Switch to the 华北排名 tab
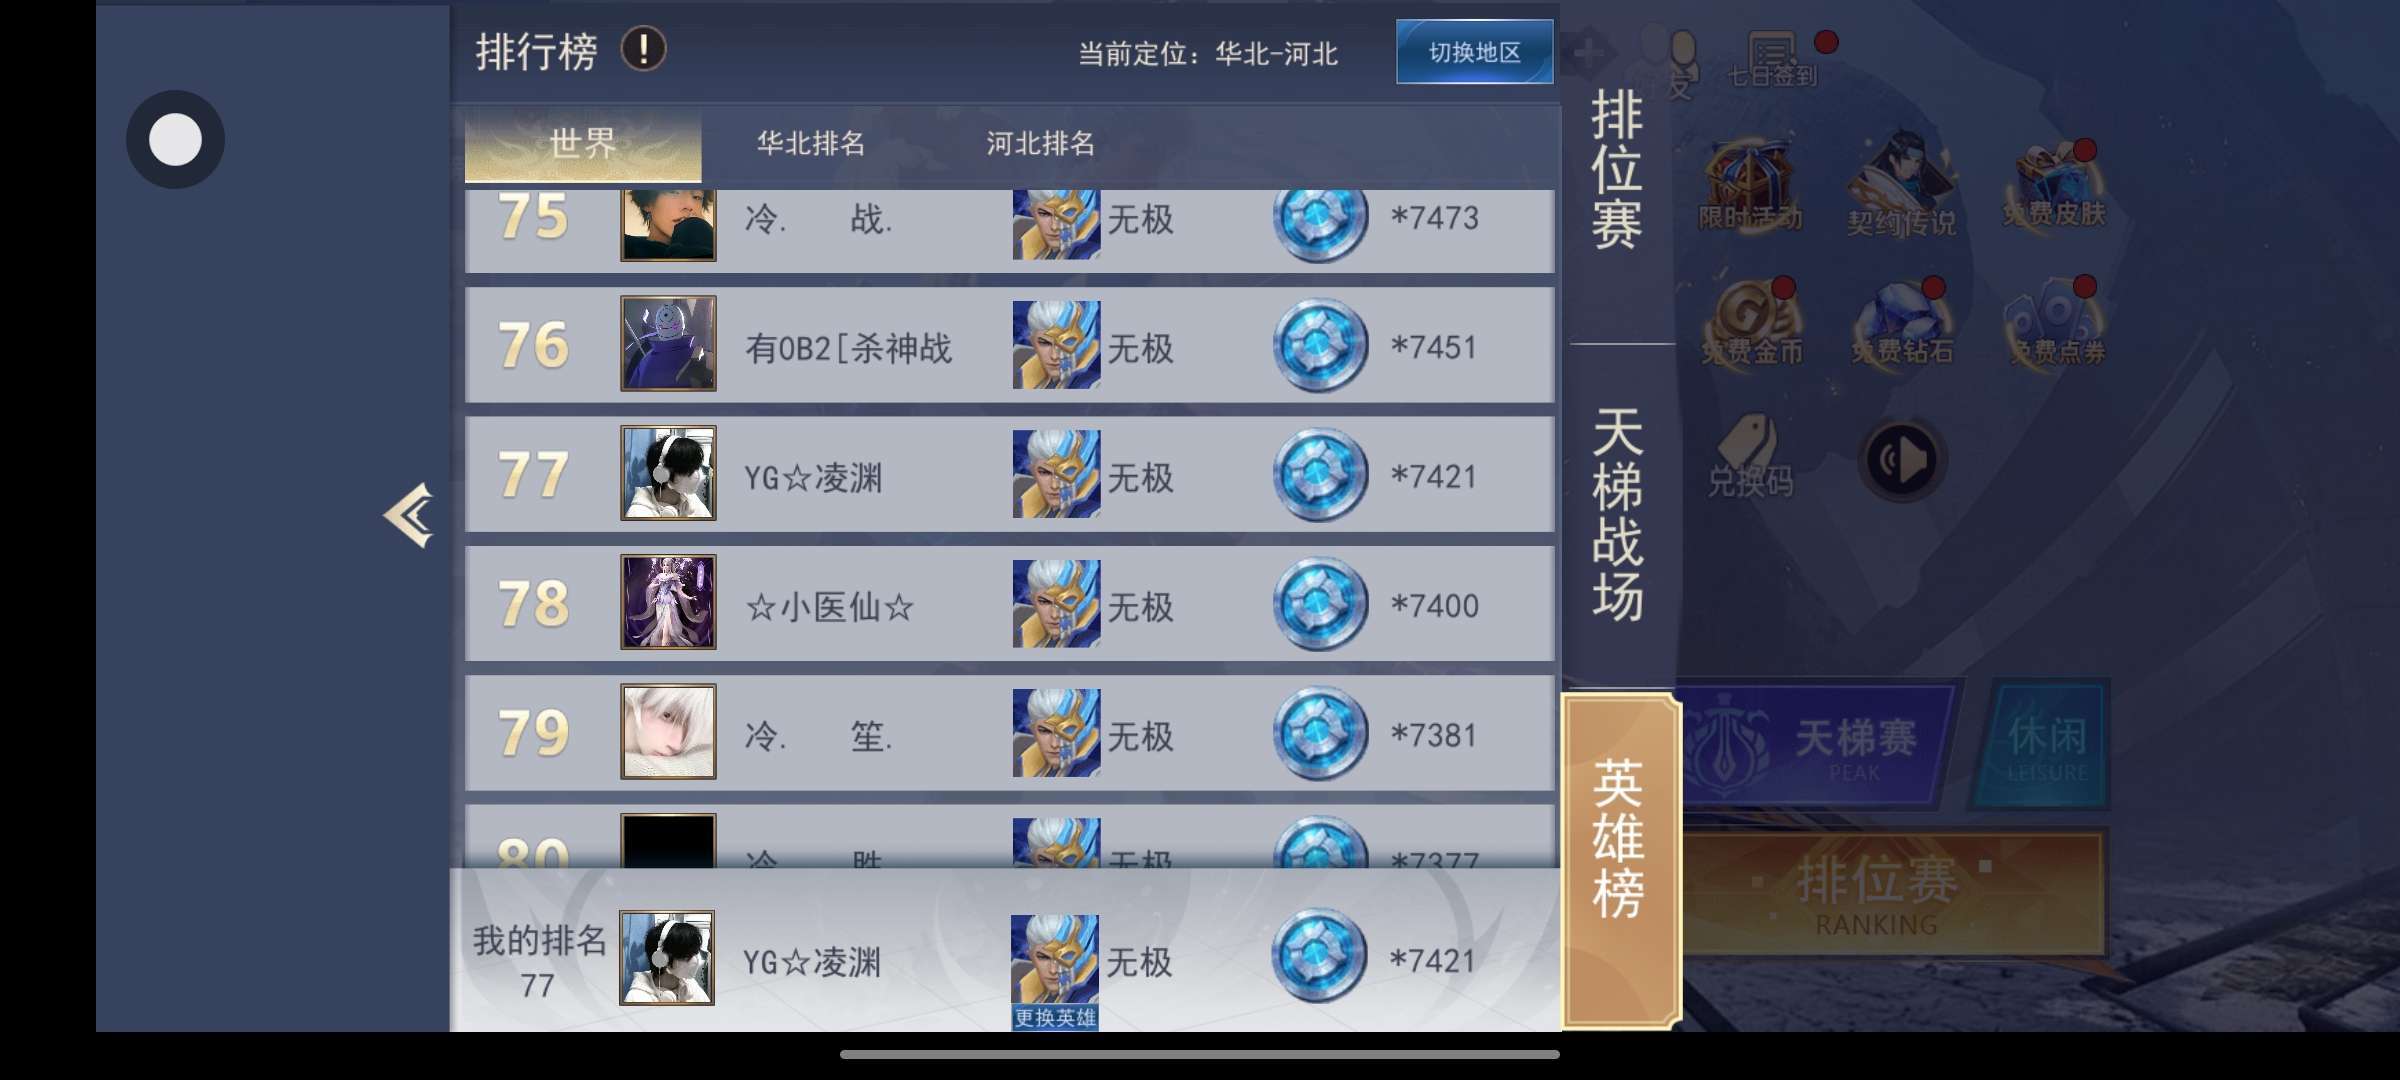This screenshot has width=2400, height=1080. (x=811, y=144)
